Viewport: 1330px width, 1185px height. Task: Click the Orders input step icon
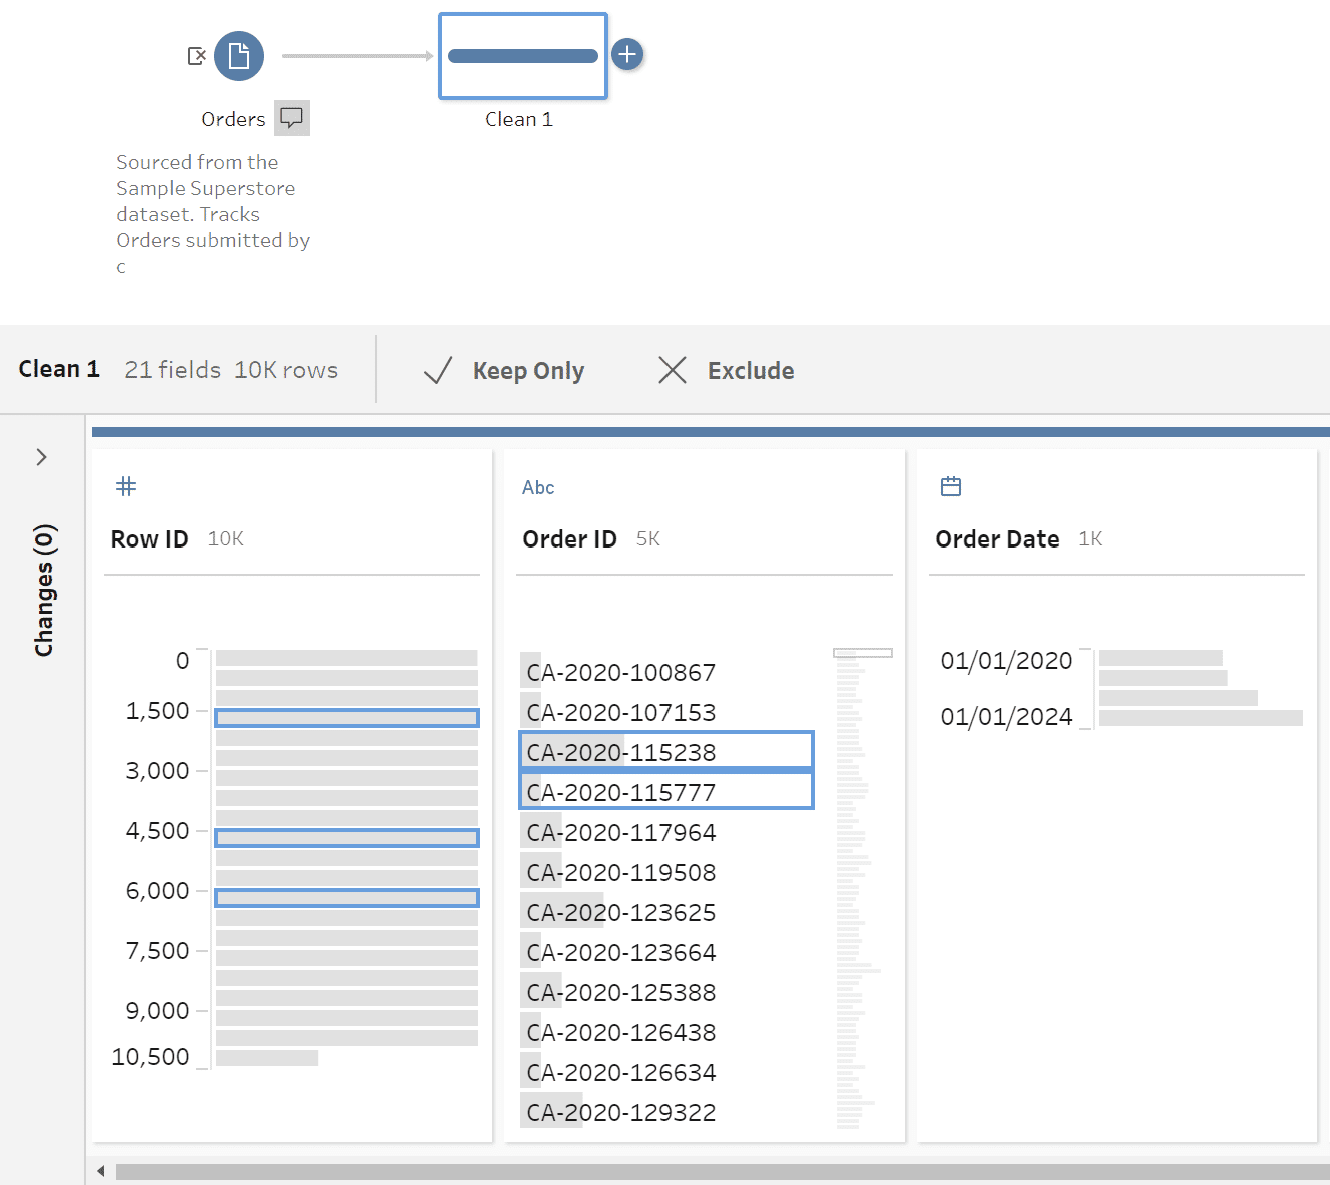[239, 56]
